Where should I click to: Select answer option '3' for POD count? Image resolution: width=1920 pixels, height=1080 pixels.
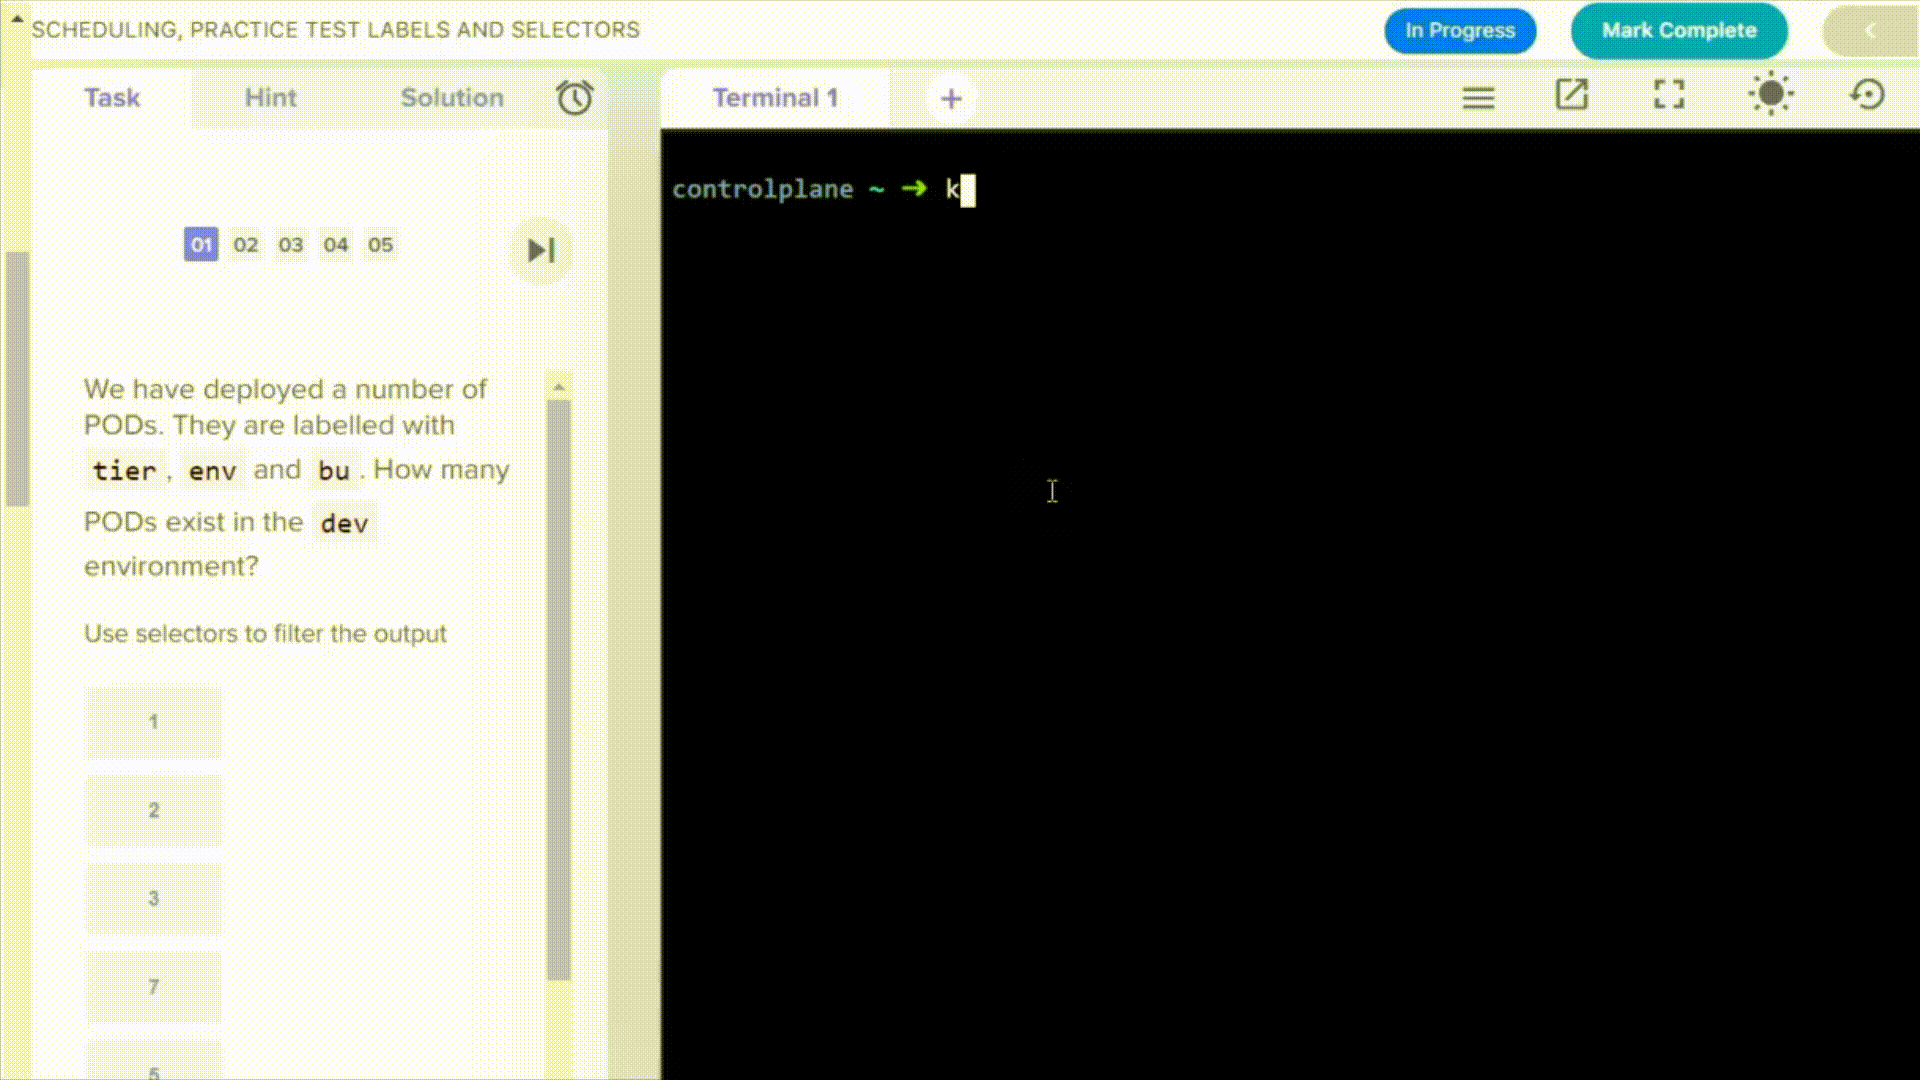pos(153,898)
